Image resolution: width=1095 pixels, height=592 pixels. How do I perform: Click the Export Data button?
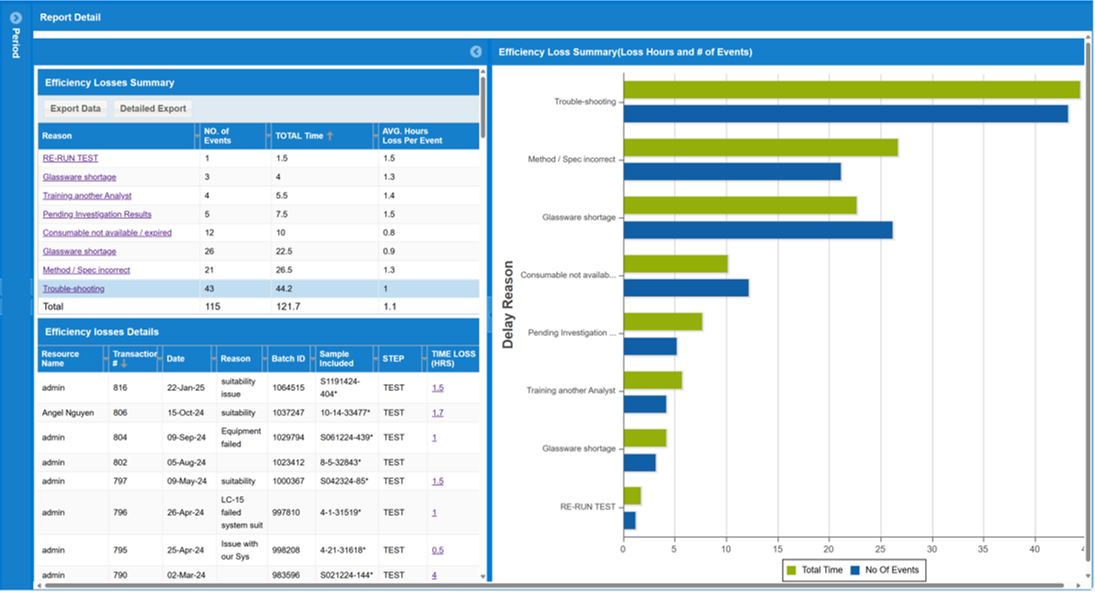(x=76, y=108)
